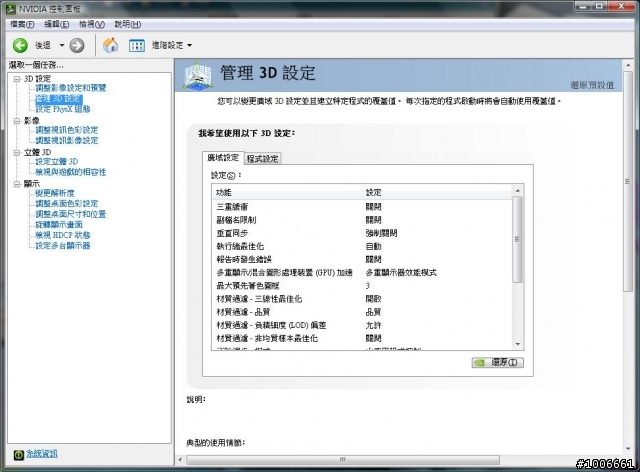Image resolution: width=640 pixels, height=472 pixels.
Task: Switch to the 全域設定 tab
Action: [x=223, y=158]
